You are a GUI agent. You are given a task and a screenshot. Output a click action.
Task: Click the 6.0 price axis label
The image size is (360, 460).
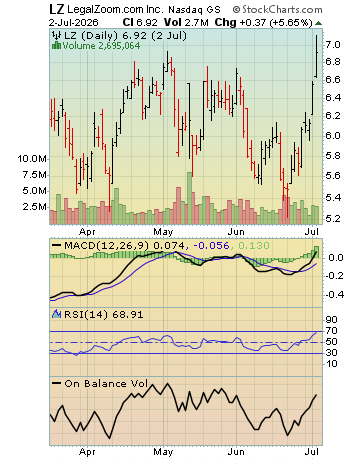pos(333,135)
